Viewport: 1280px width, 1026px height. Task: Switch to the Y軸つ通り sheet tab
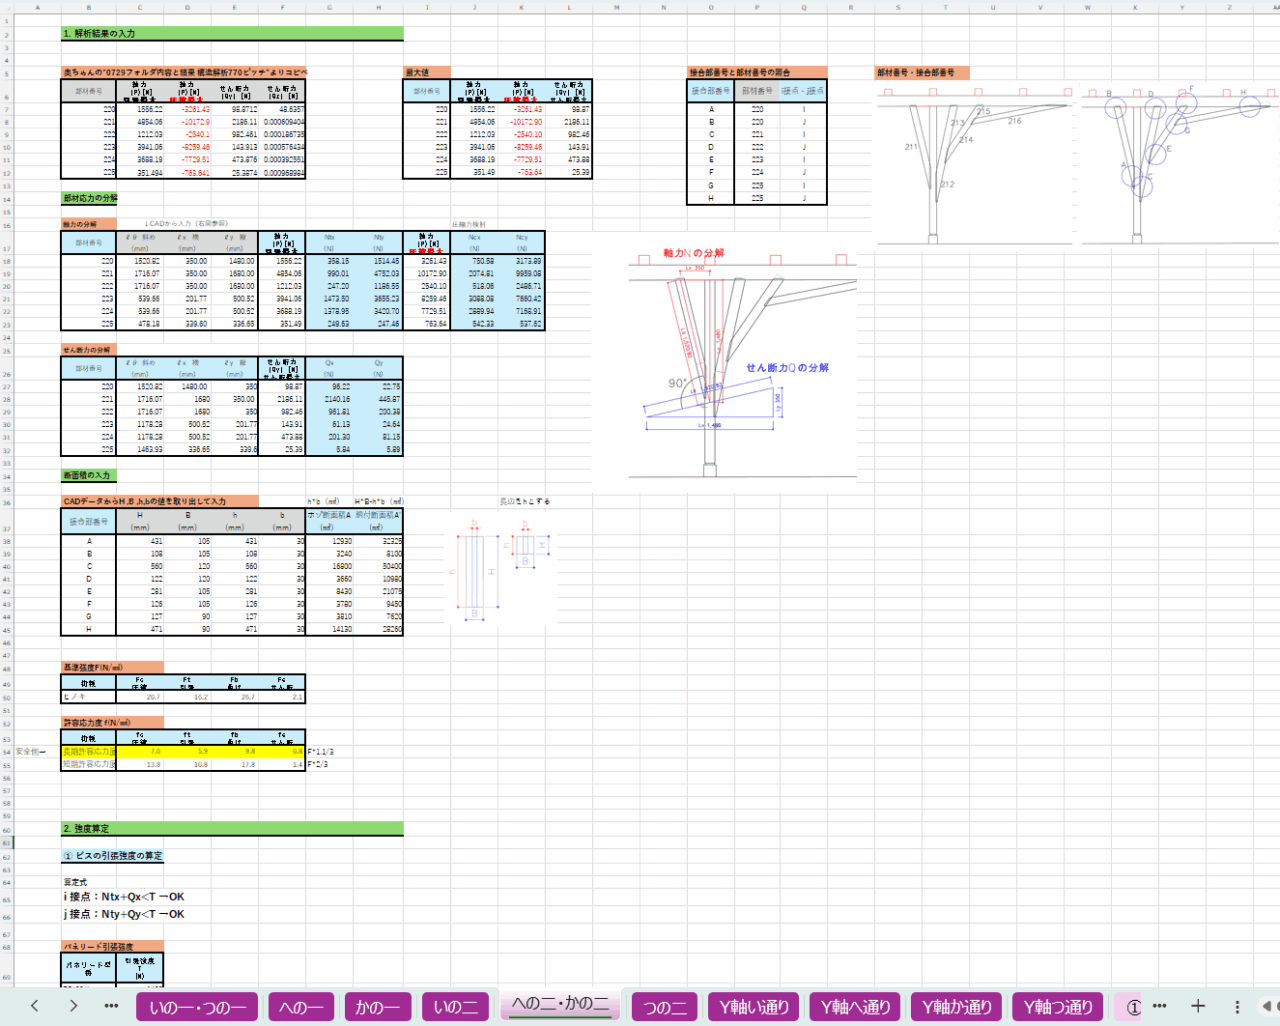[1058, 1007]
